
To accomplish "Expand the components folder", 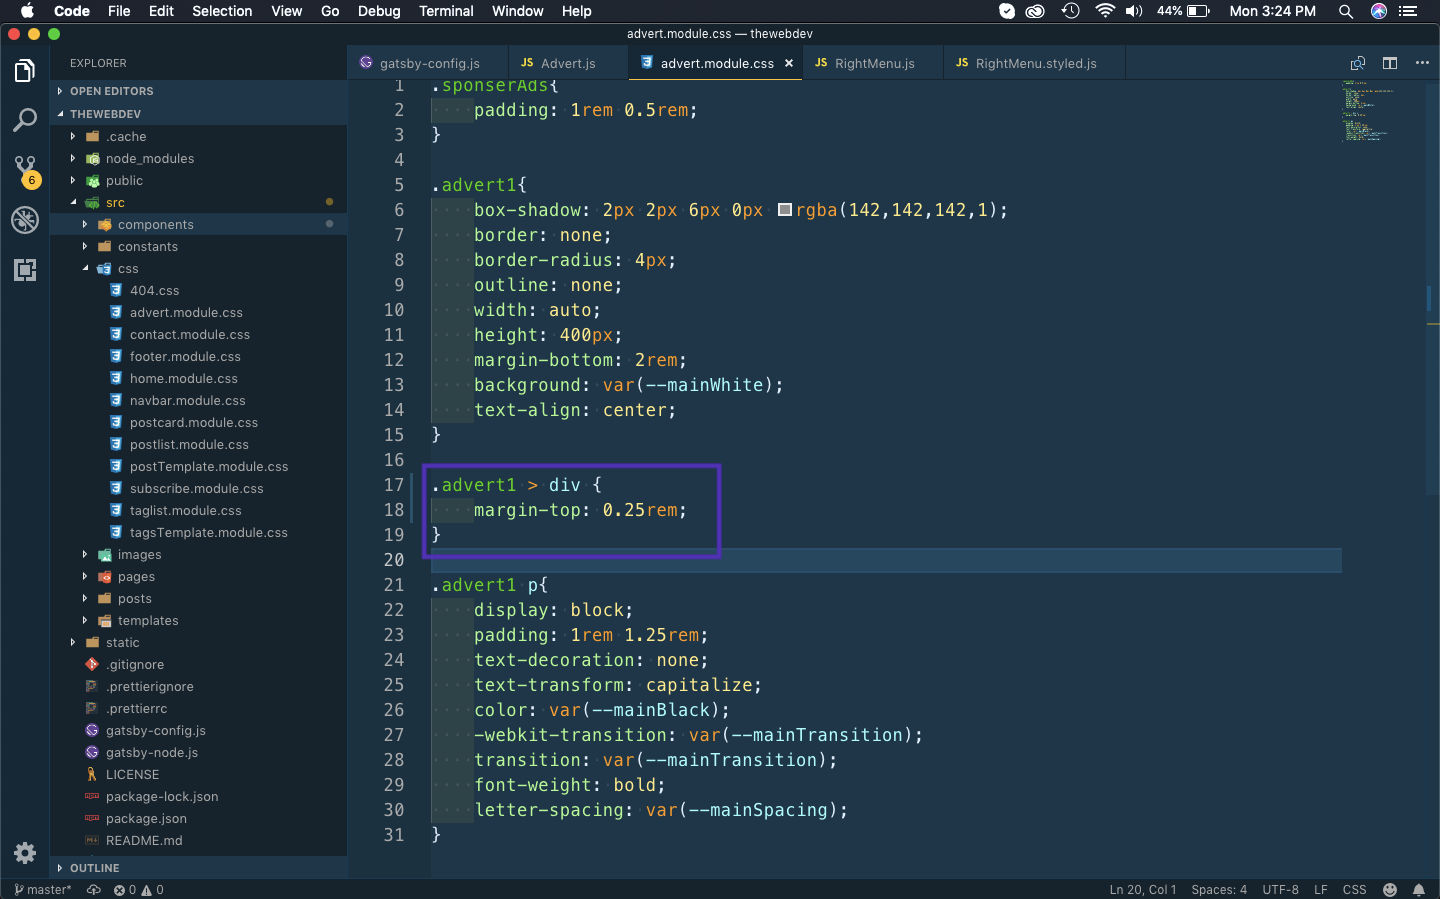I will pos(199,225).
